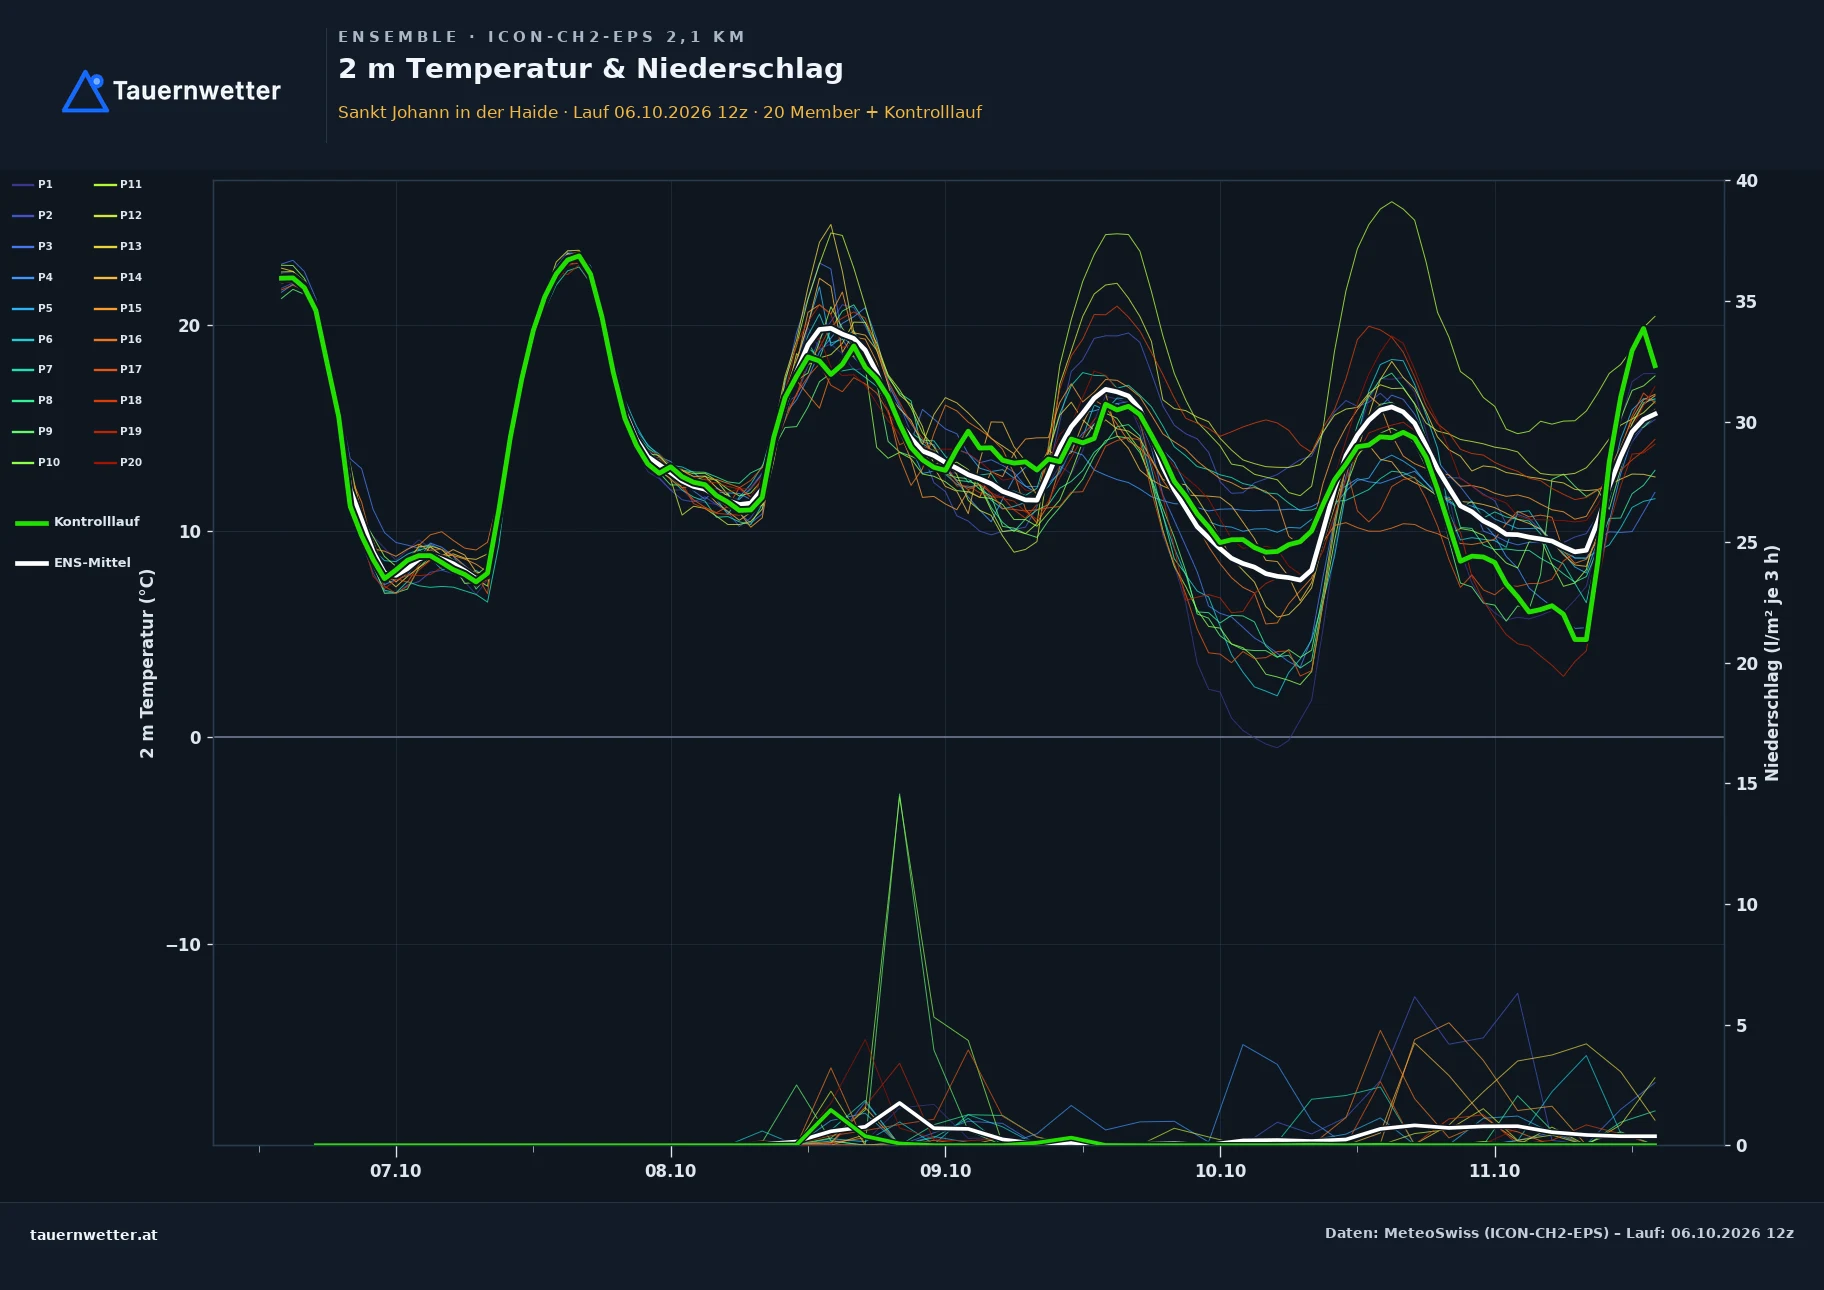Click the P5 legend entry
The width and height of the screenshot is (1824, 1290).
33,308
